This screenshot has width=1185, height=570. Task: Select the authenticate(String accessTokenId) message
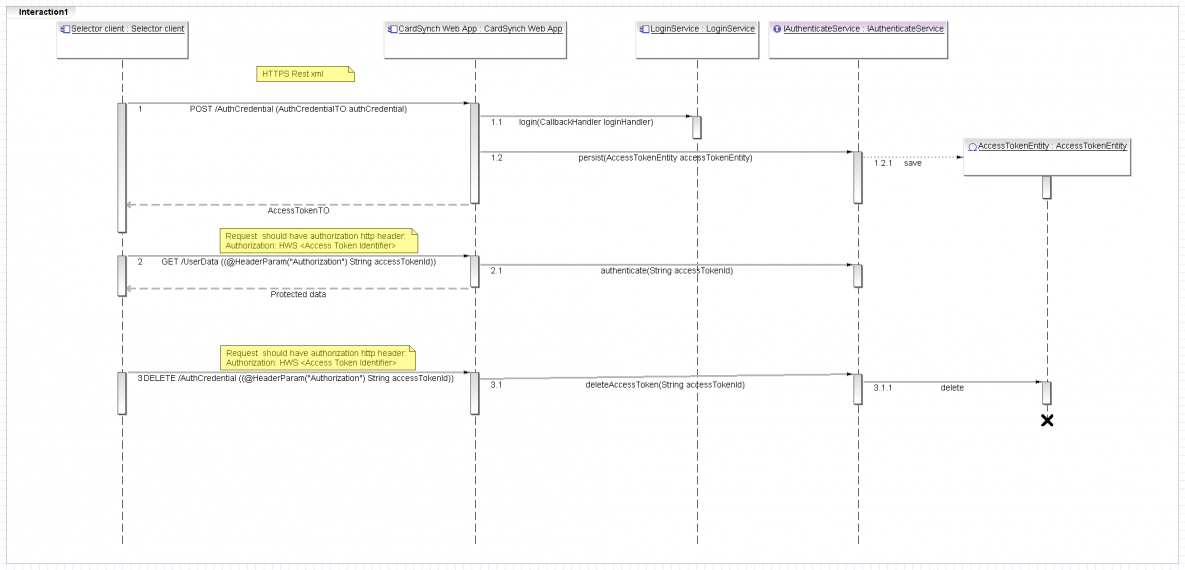click(666, 270)
